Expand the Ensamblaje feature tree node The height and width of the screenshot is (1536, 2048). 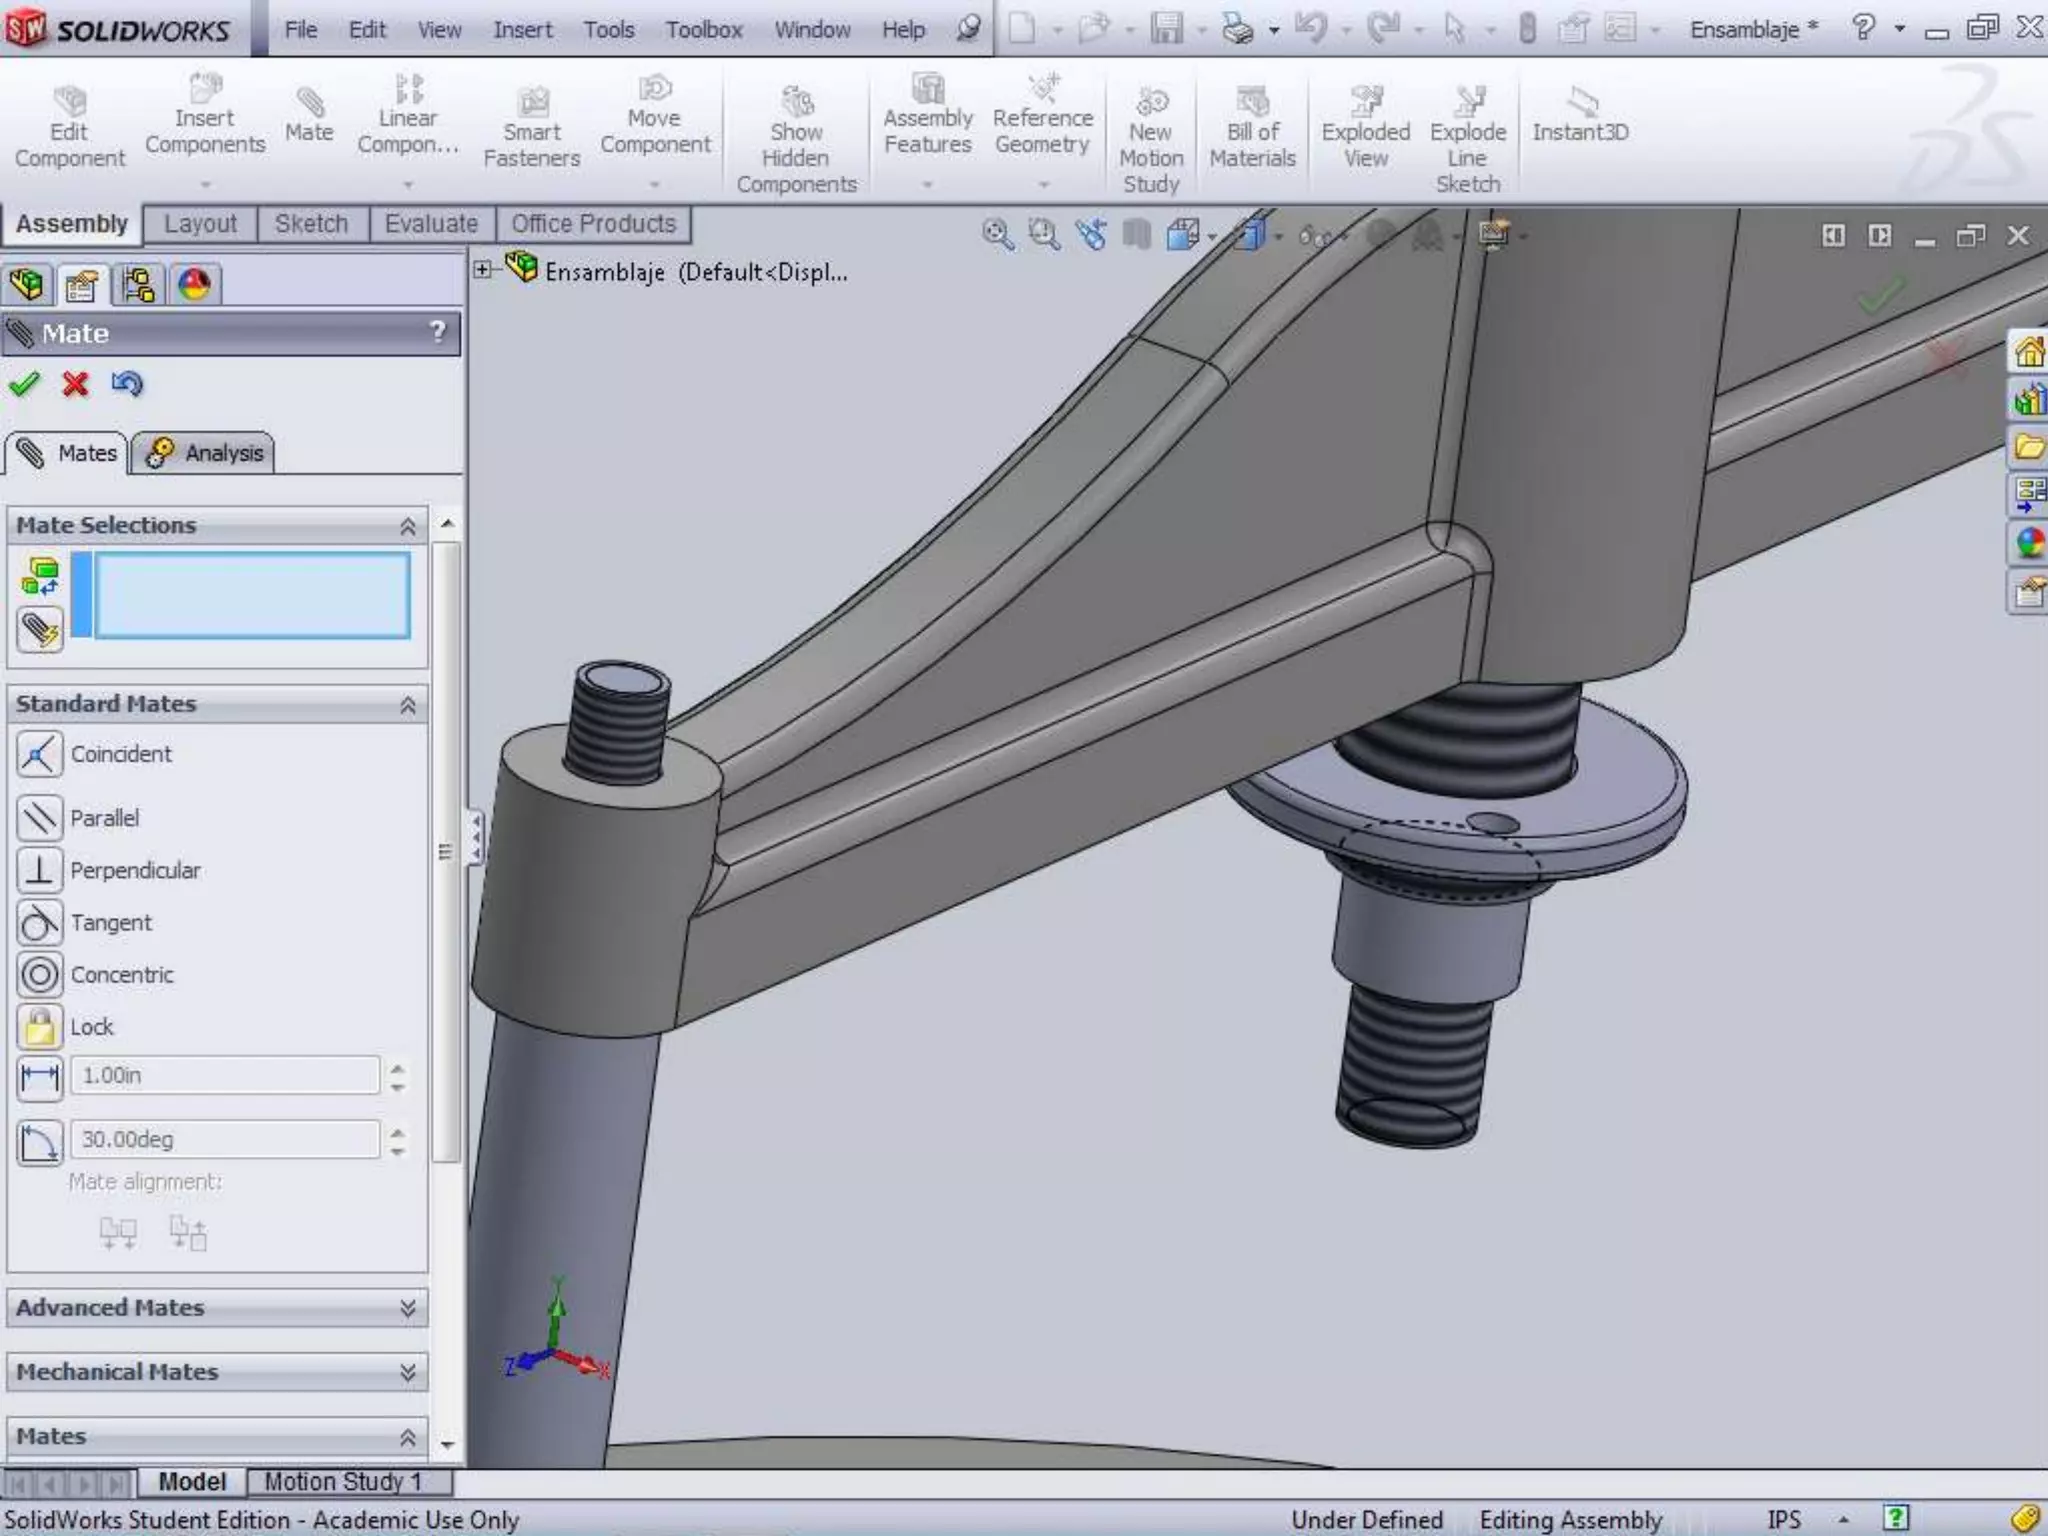pos(483,270)
